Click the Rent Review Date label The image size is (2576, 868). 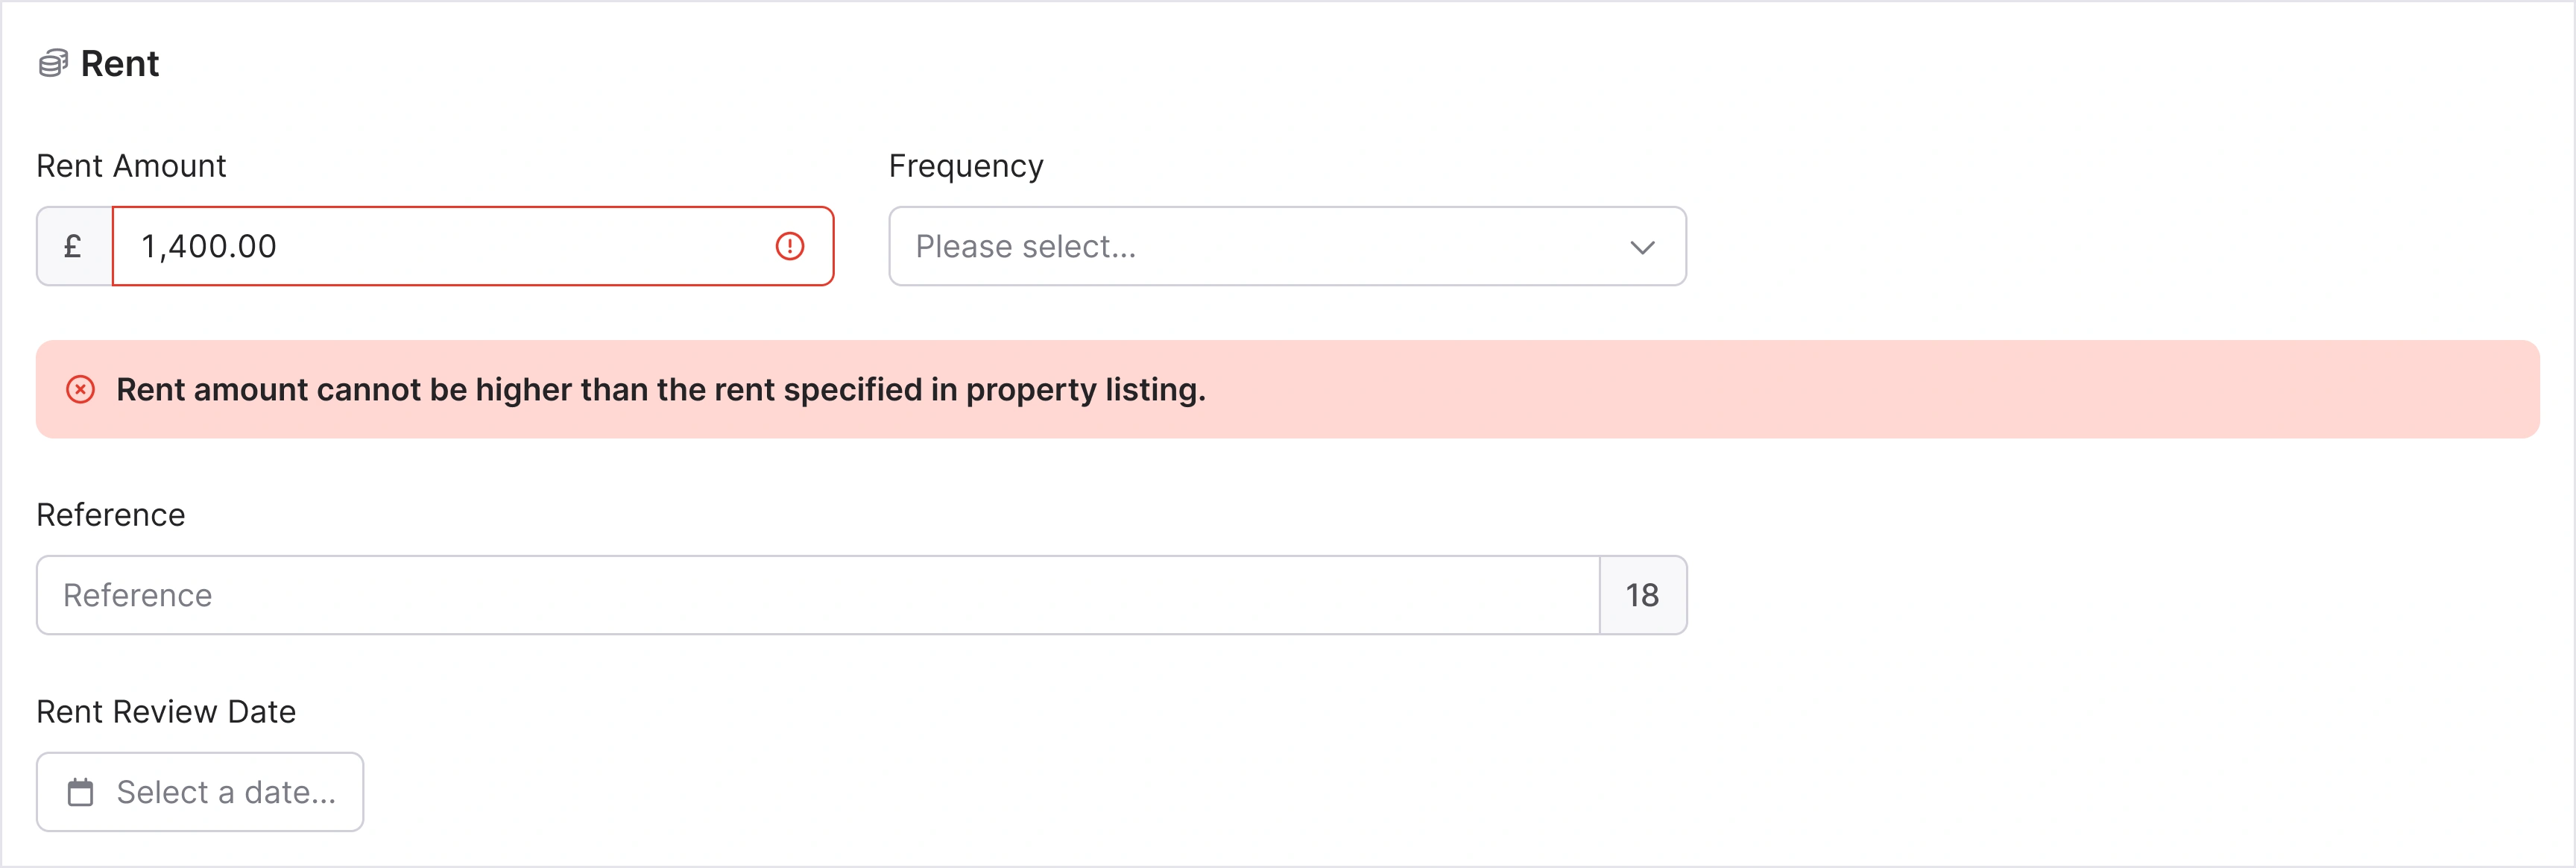pos(166,712)
